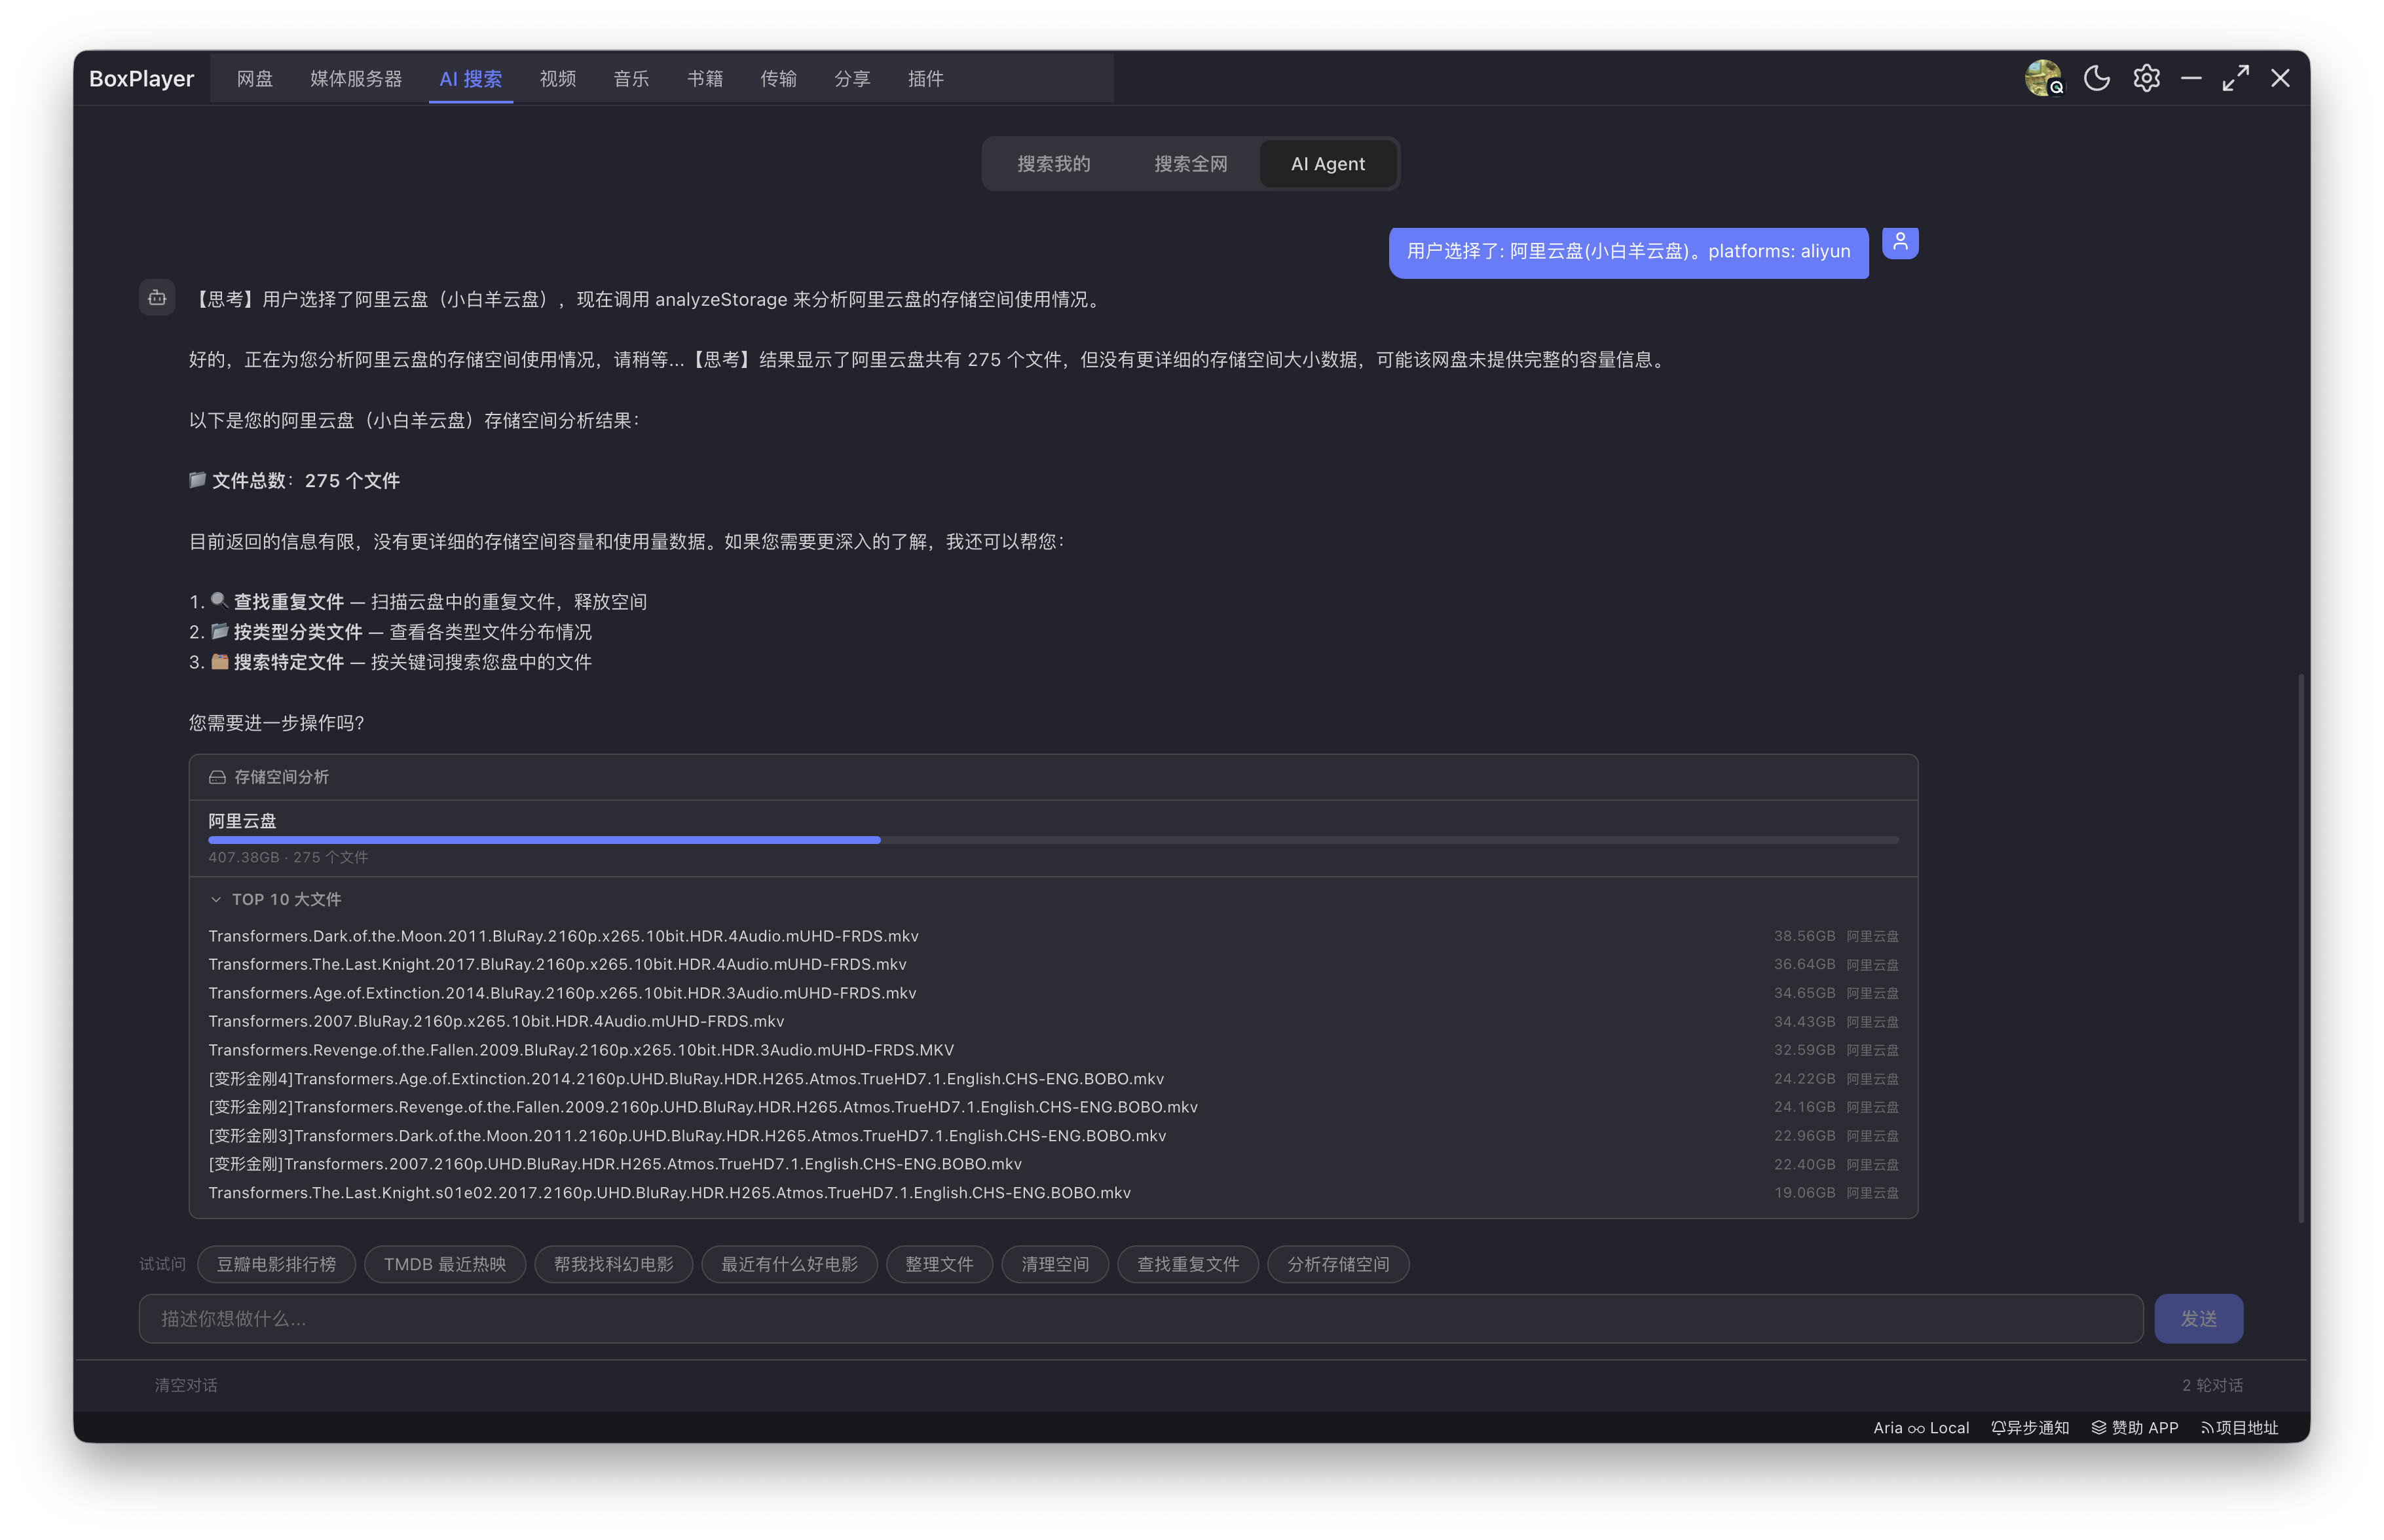Click [变形金刚2]Transformers.Revenge.of.the.Fallen file row
Image resolution: width=2384 pixels, height=1540 pixels.
[1053, 1107]
